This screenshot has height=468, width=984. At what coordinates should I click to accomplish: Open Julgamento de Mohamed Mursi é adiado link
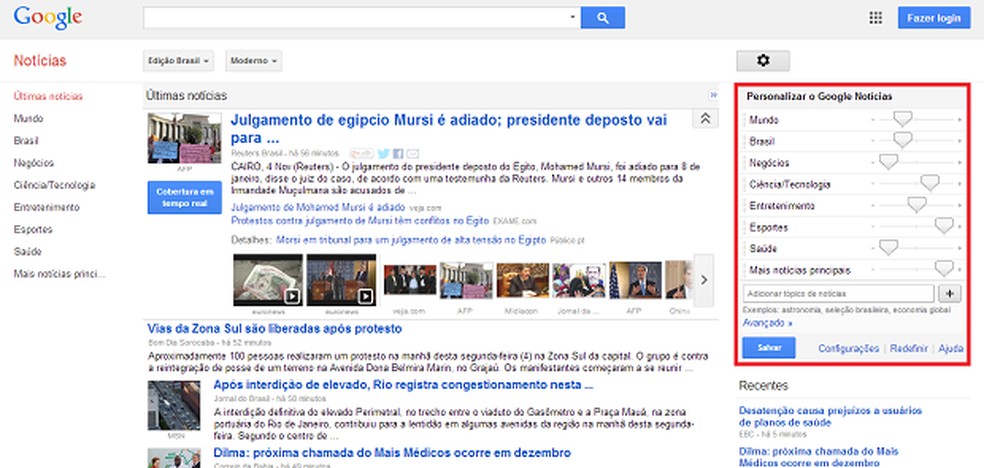point(318,207)
